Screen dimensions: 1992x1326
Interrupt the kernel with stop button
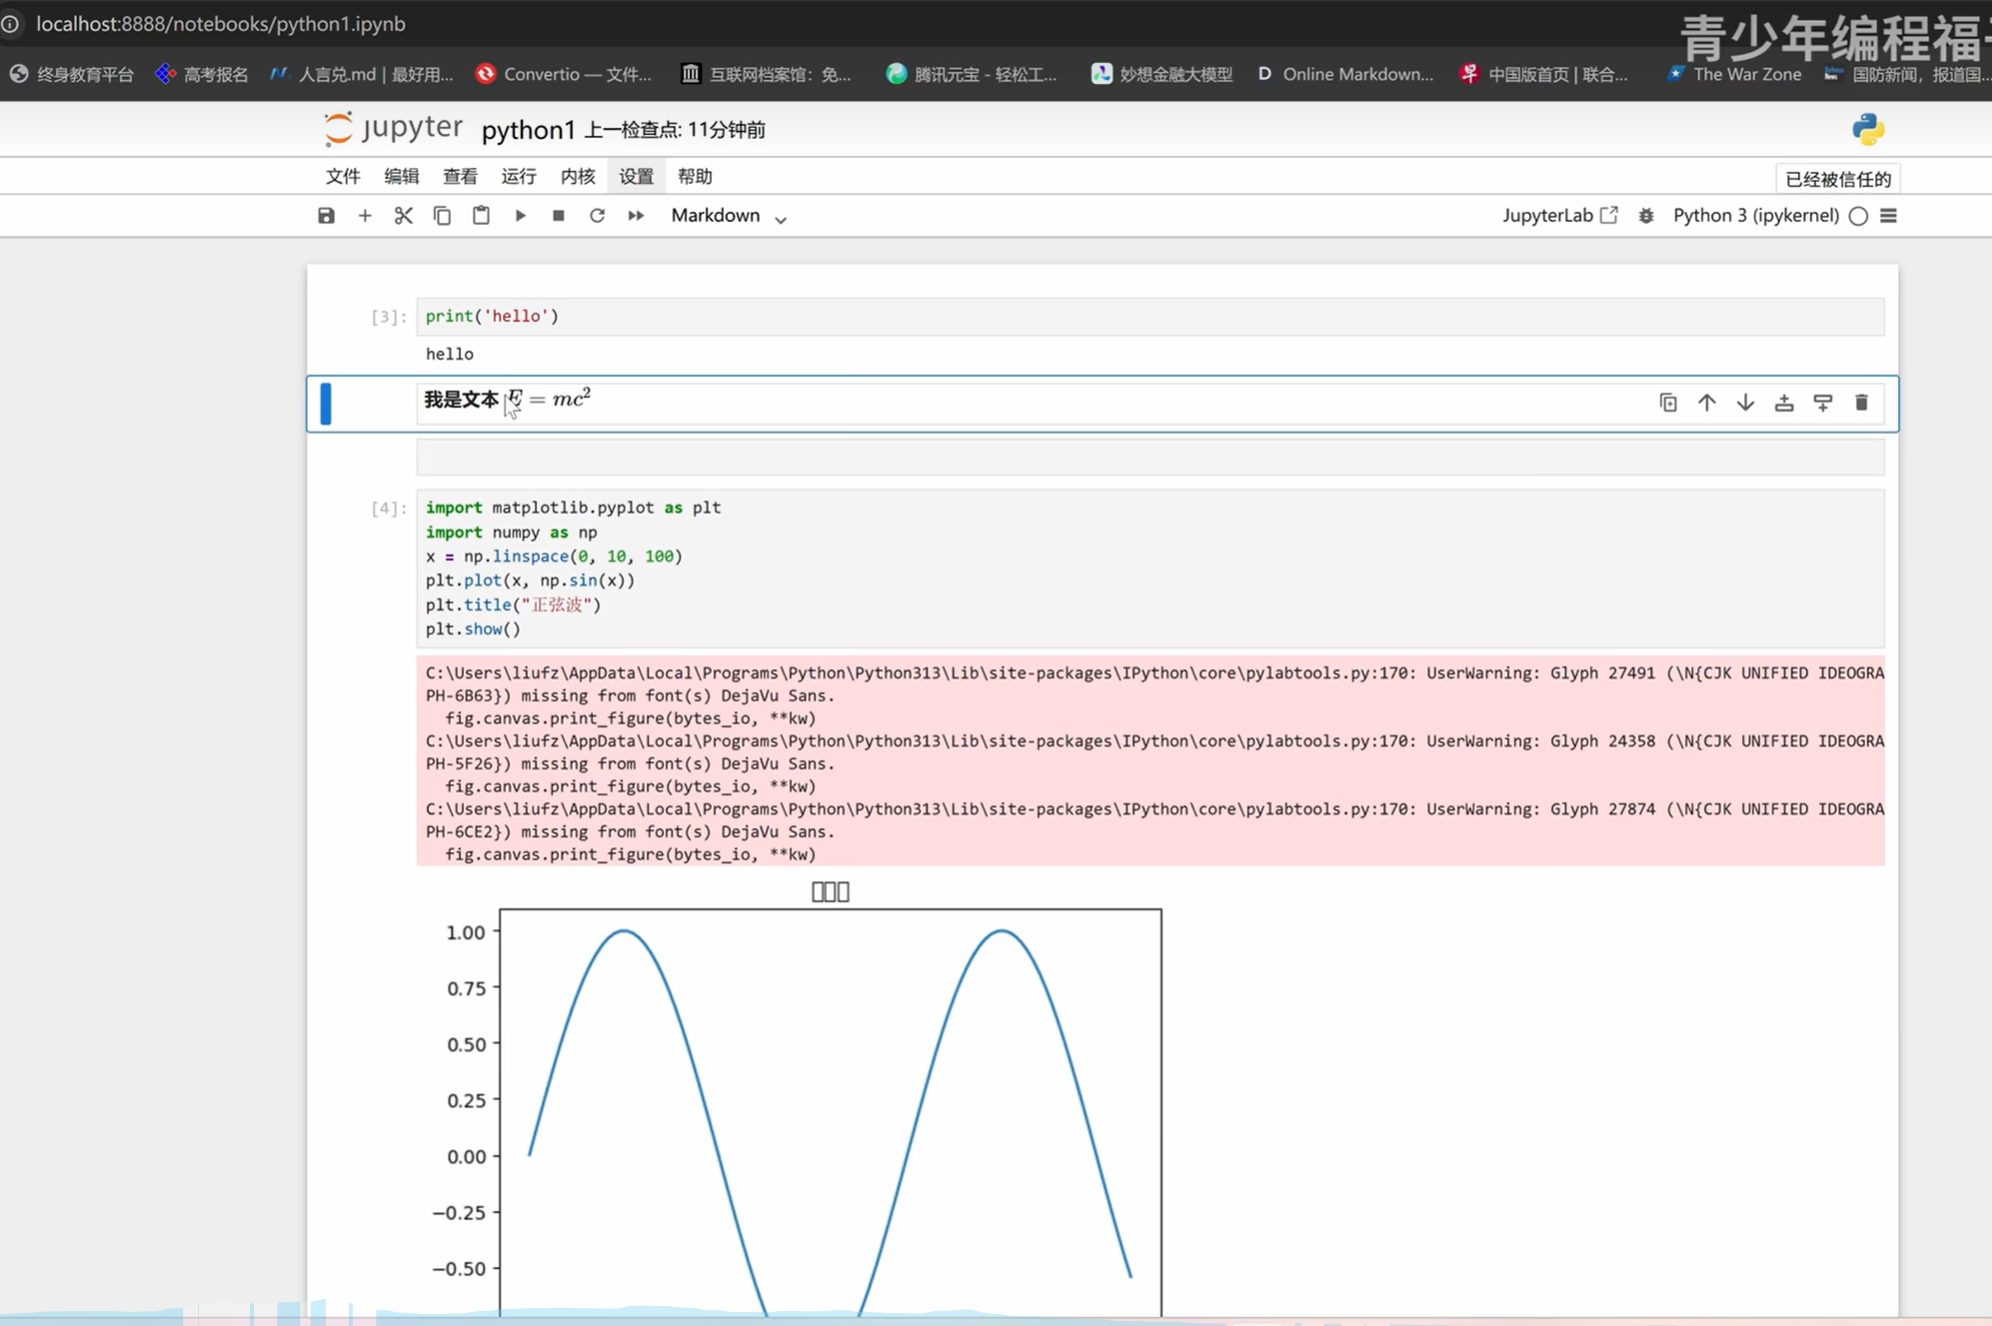(559, 216)
